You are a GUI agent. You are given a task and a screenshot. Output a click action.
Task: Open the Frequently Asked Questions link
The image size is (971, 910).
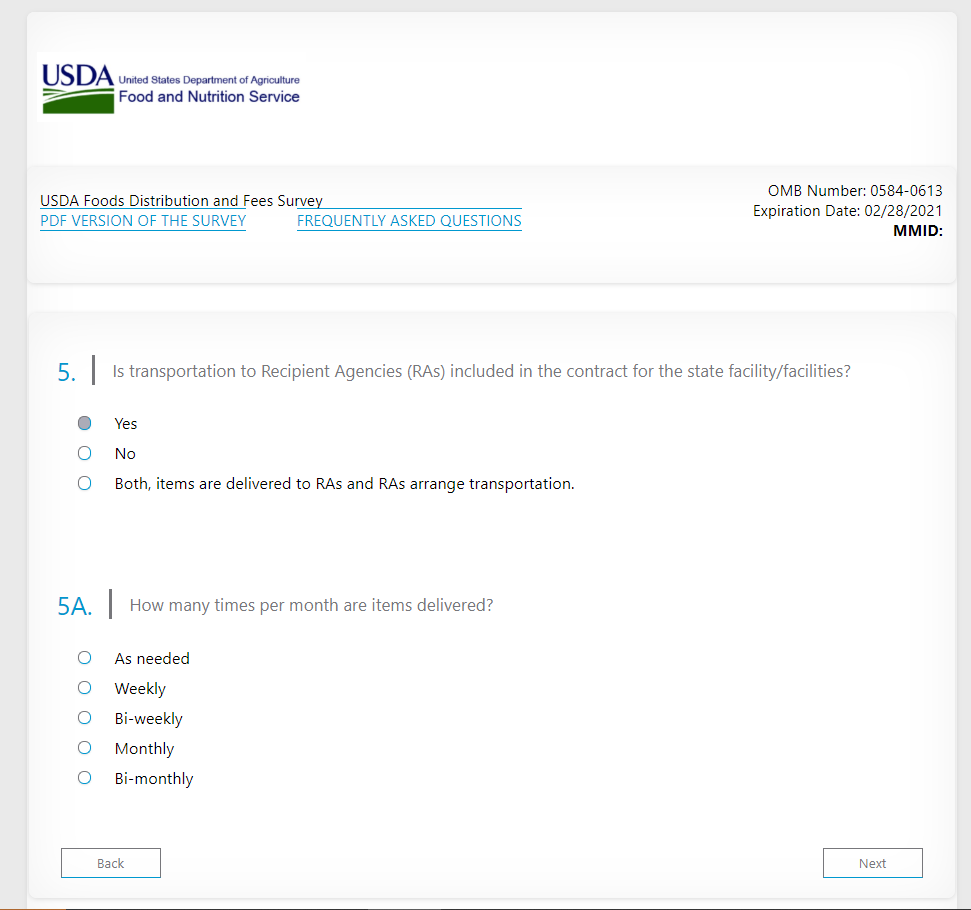409,221
